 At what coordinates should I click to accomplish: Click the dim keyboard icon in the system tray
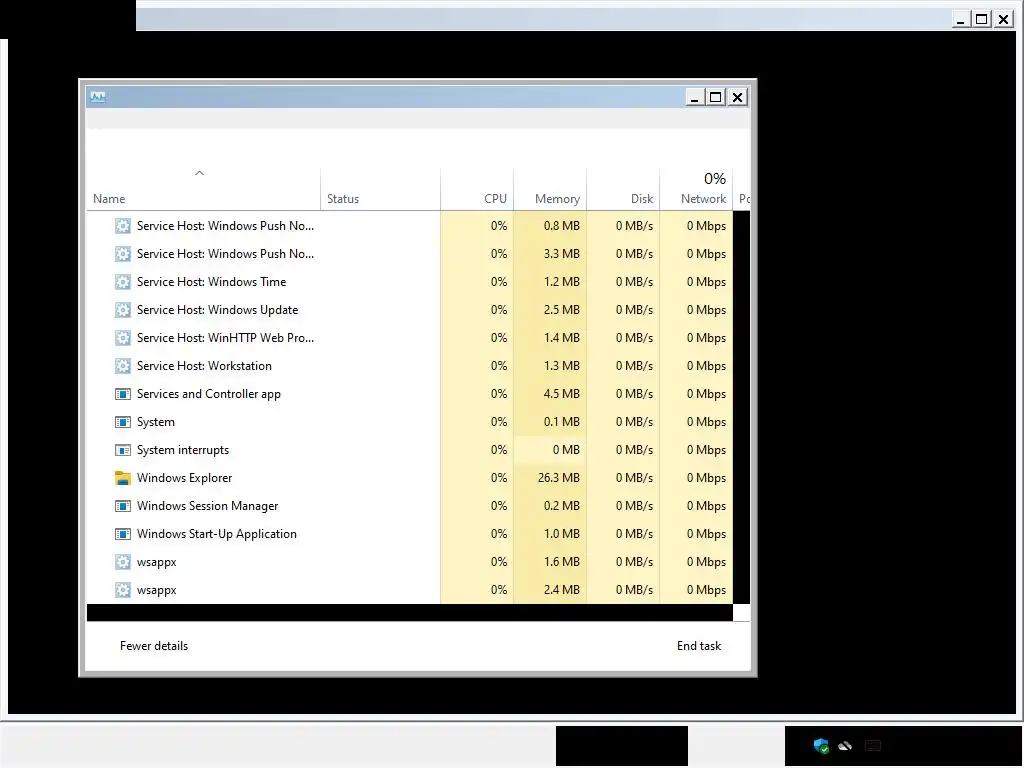tap(873, 745)
